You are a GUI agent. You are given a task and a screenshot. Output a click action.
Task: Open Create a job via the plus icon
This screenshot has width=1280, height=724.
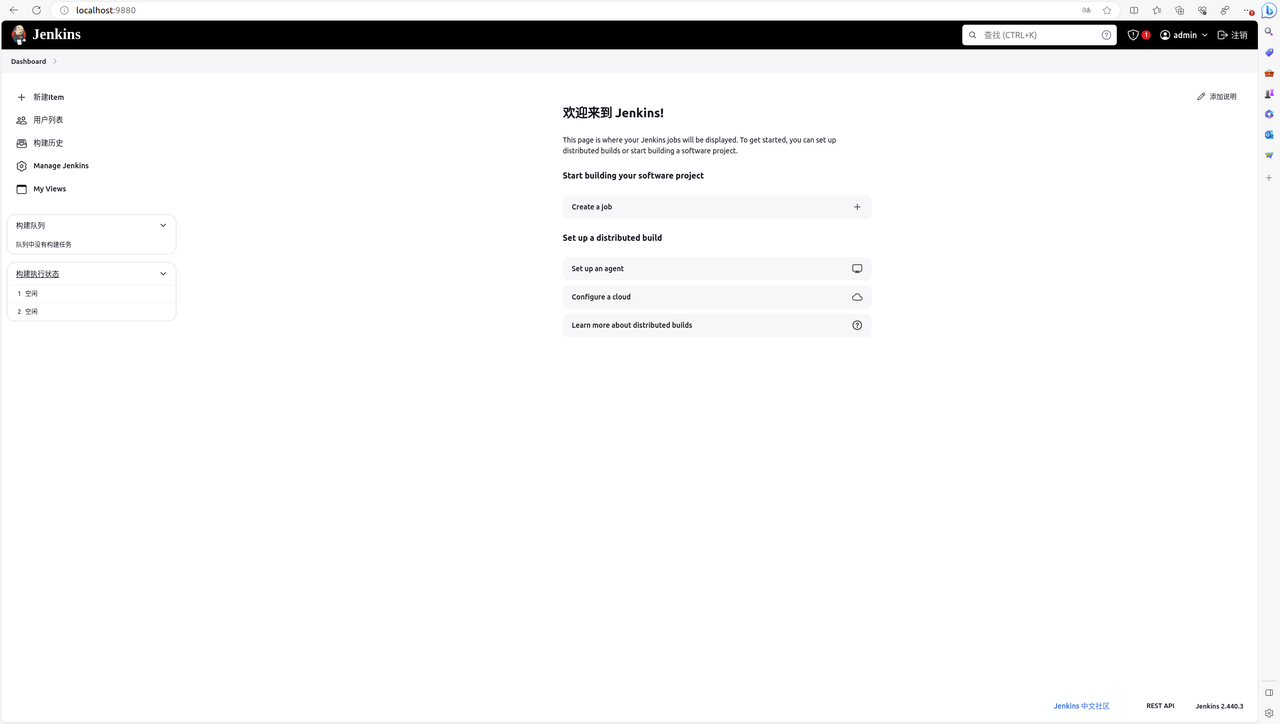[857, 206]
